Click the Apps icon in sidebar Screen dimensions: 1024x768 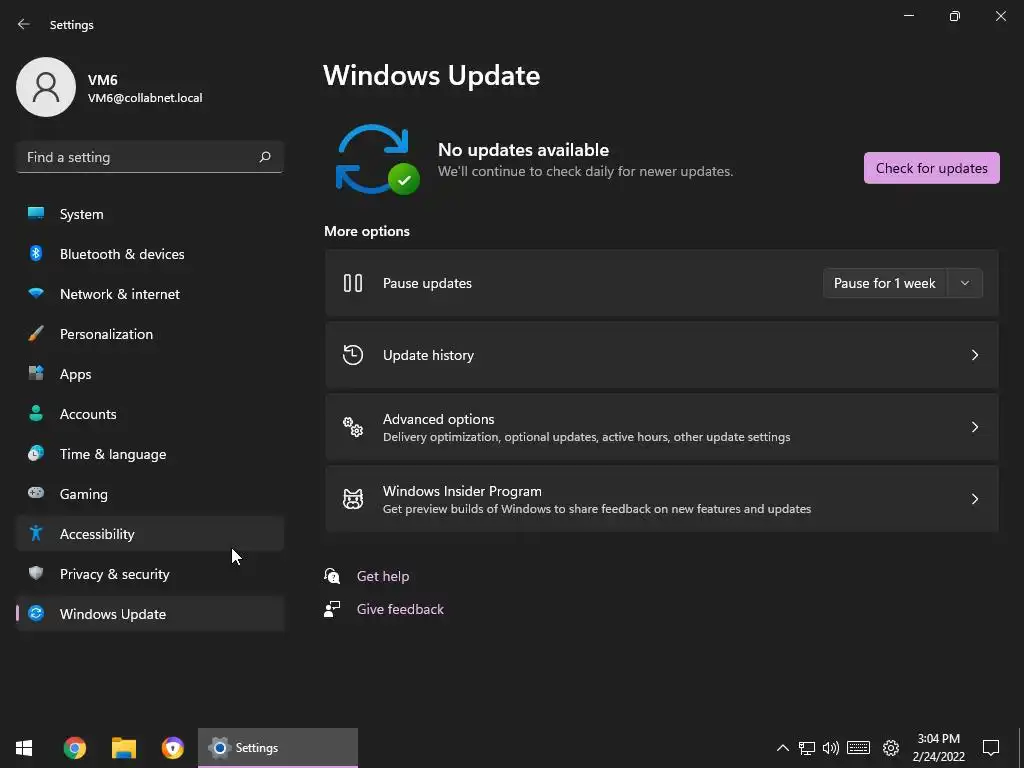(36, 373)
